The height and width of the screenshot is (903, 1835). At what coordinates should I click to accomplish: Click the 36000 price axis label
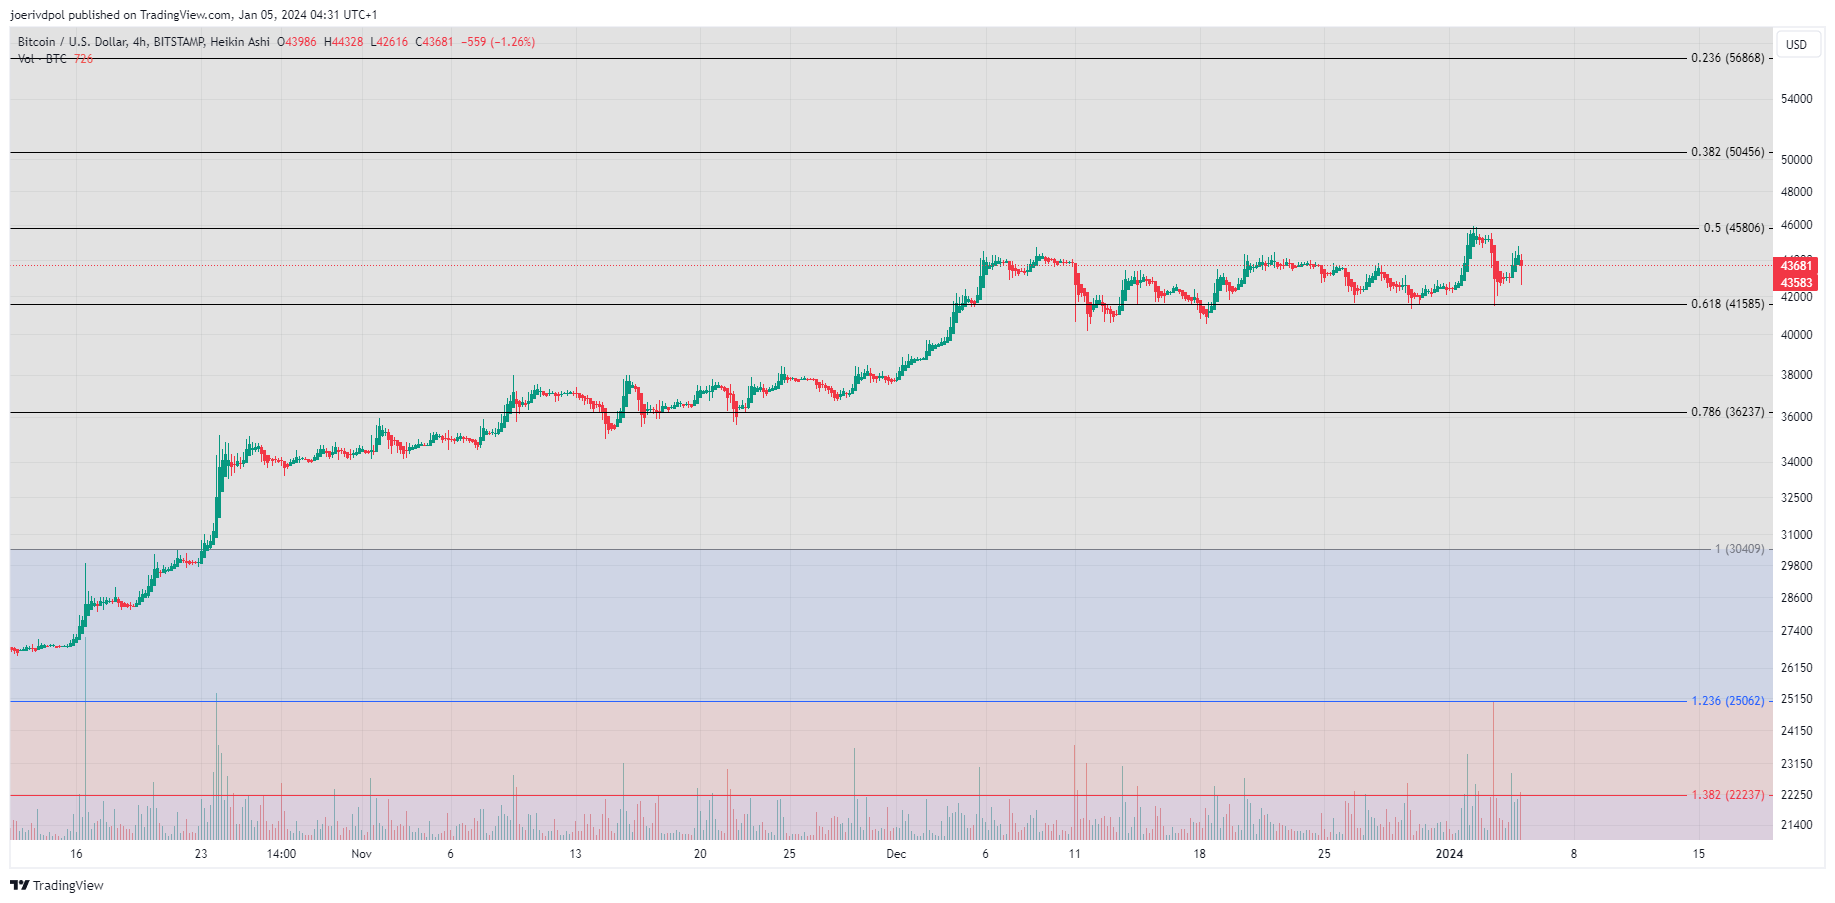click(1796, 417)
